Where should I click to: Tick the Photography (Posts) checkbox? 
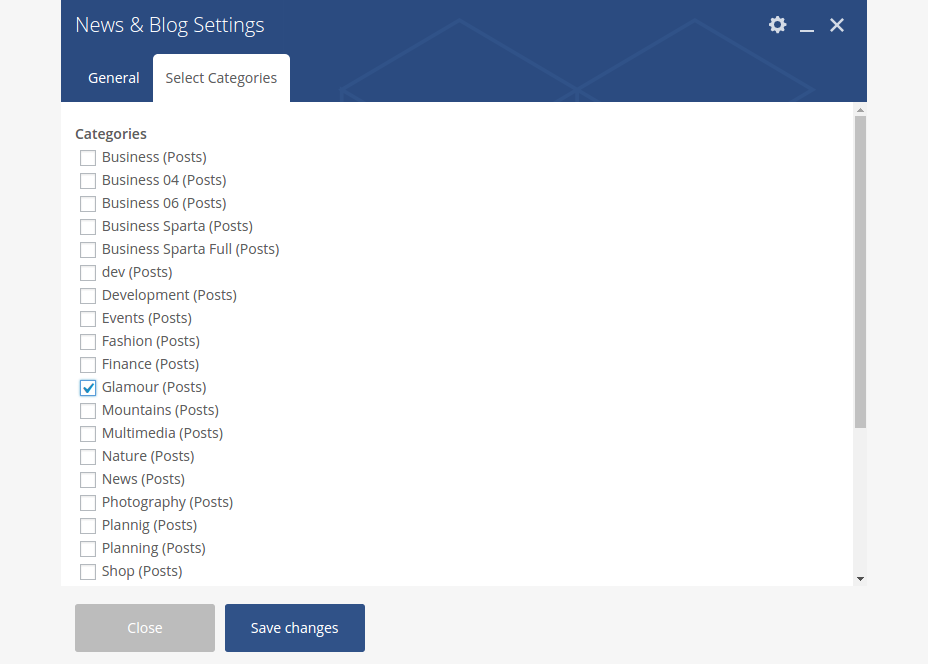[x=88, y=503]
